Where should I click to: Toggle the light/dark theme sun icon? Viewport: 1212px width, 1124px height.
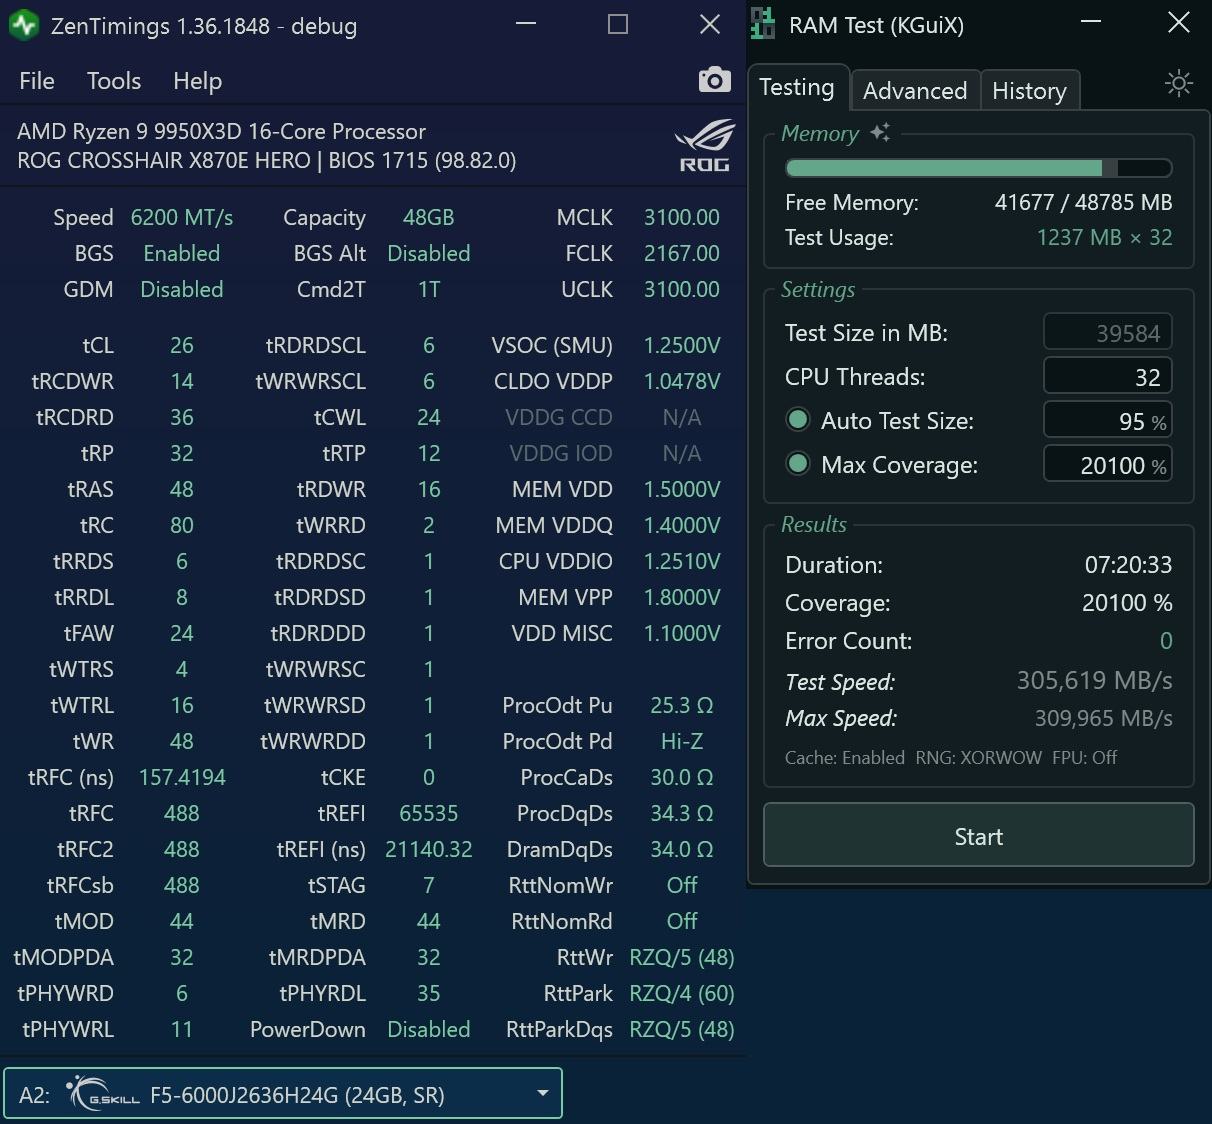[1179, 83]
